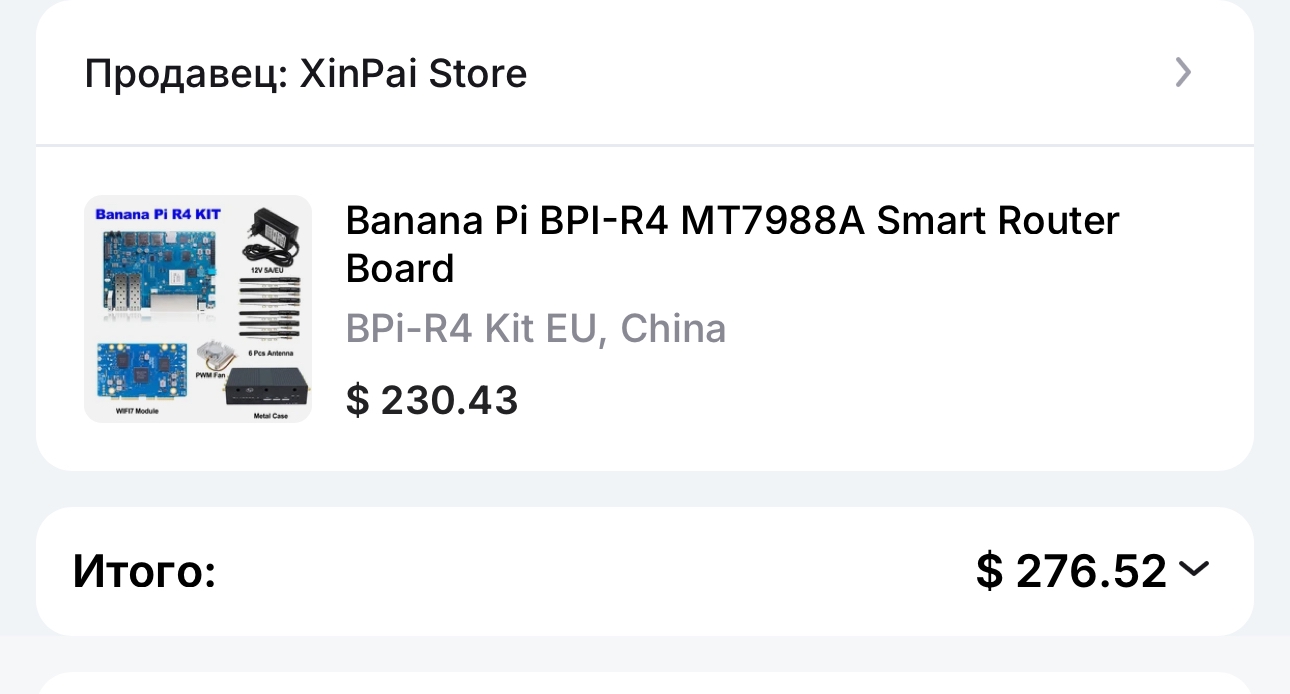Image resolution: width=1290 pixels, height=694 pixels.
Task: Tap the 'BPi-R4 Kit EU, China' variant text
Action: tap(536, 328)
